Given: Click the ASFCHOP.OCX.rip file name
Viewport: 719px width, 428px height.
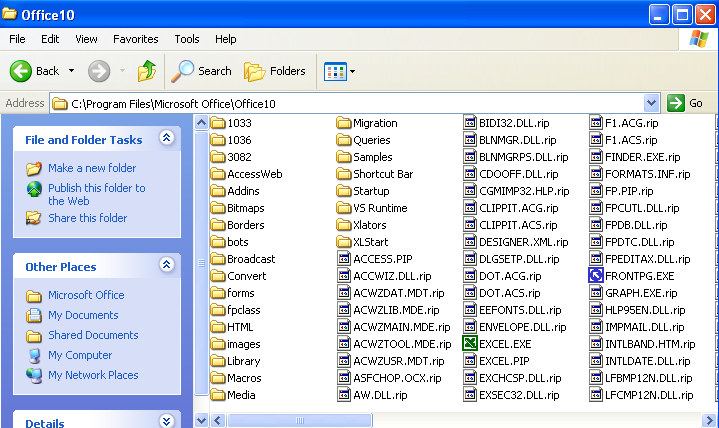Looking at the screenshot, I should tap(397, 378).
